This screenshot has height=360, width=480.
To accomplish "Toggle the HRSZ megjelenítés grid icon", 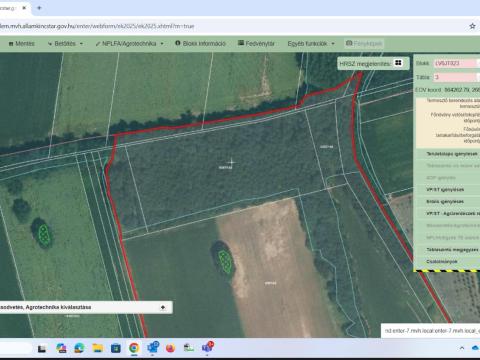I will tap(398, 63).
